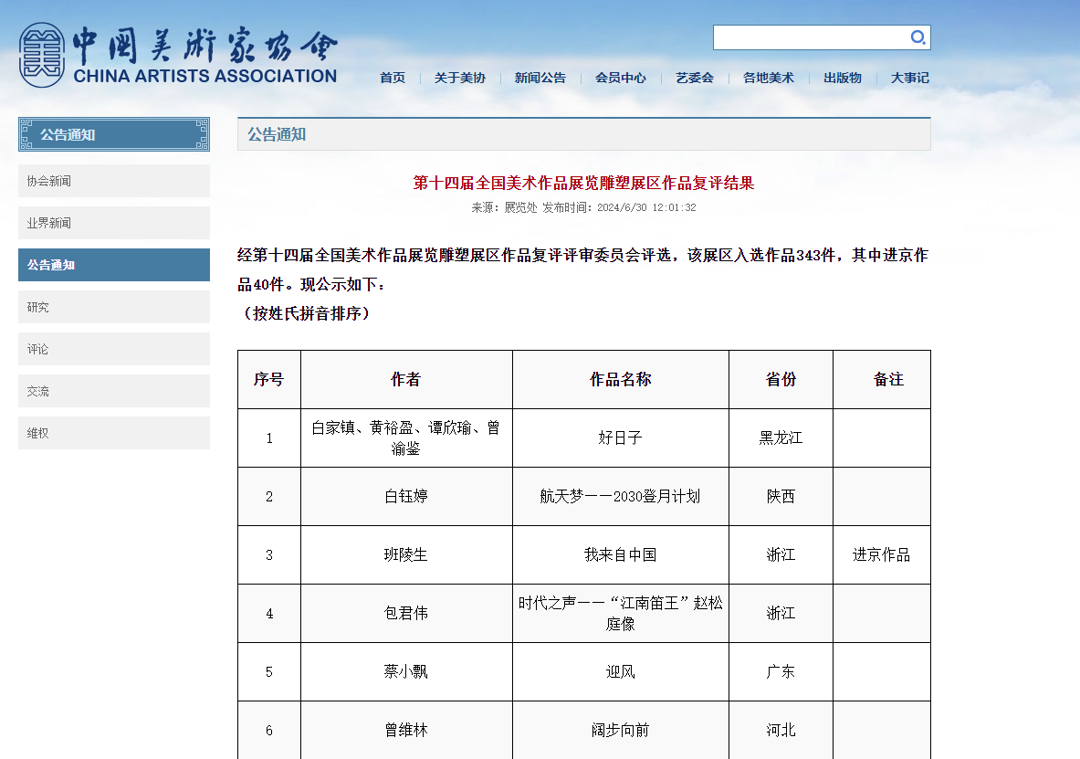Go to 交流 sidebar section

click(x=114, y=391)
